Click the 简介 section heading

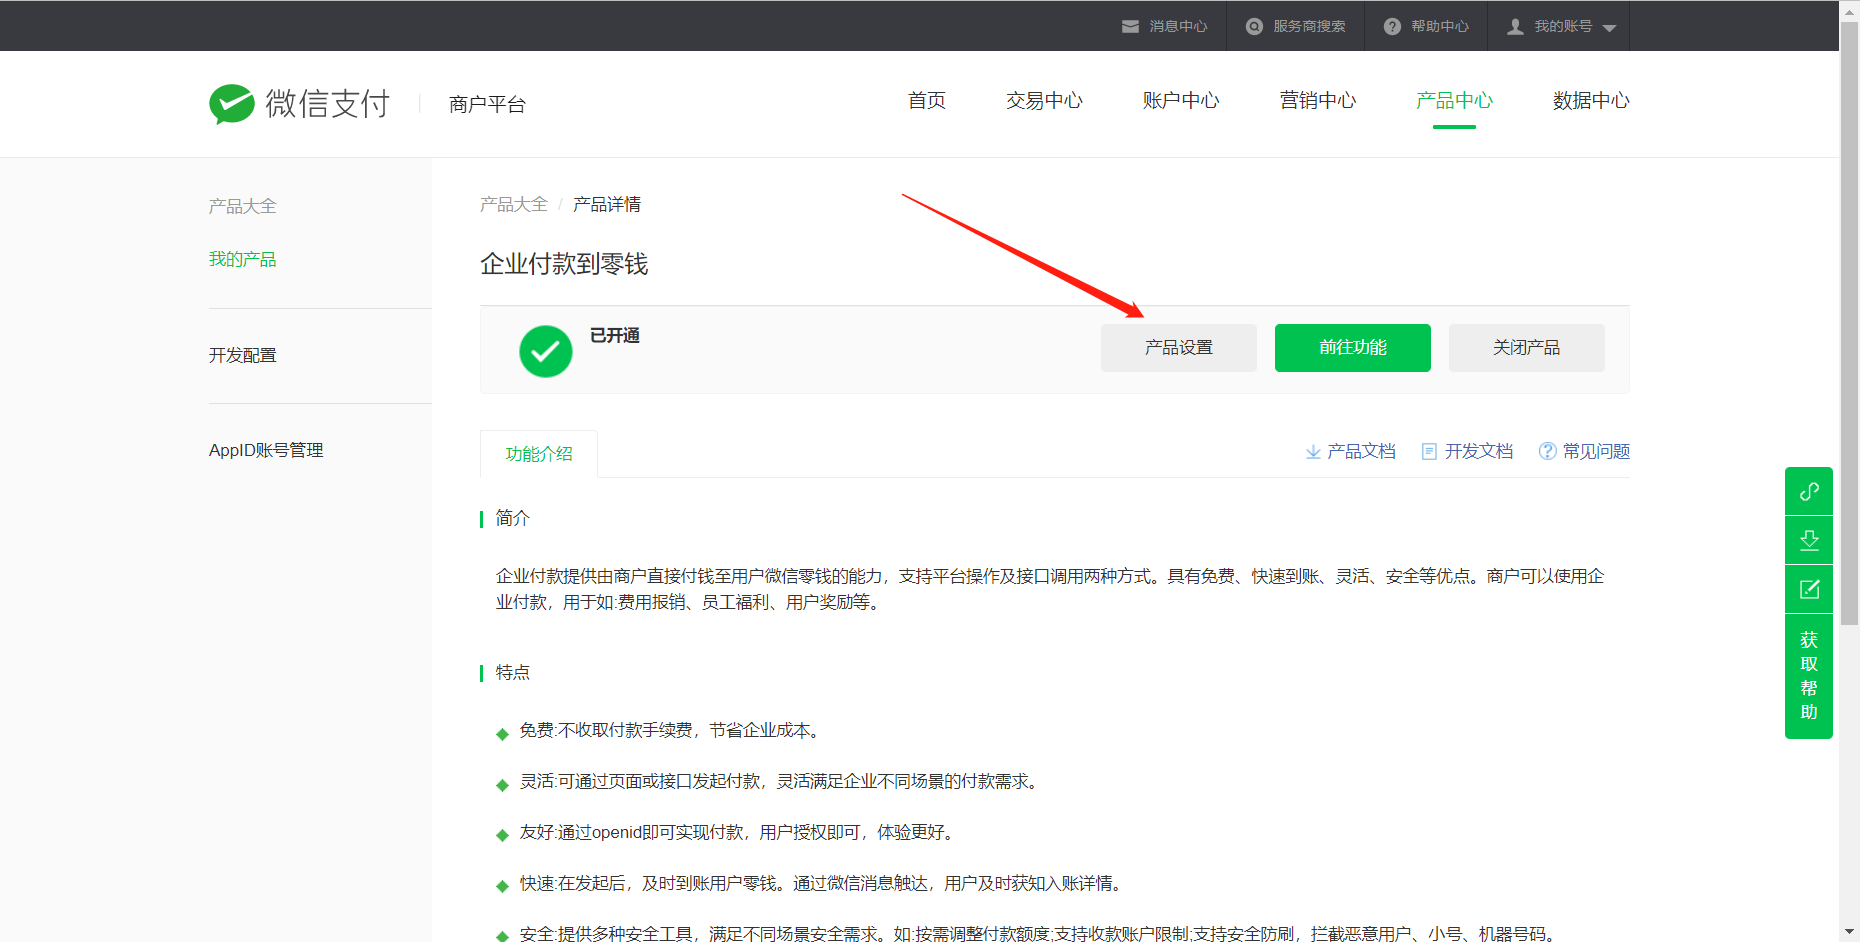pyautogui.click(x=513, y=518)
